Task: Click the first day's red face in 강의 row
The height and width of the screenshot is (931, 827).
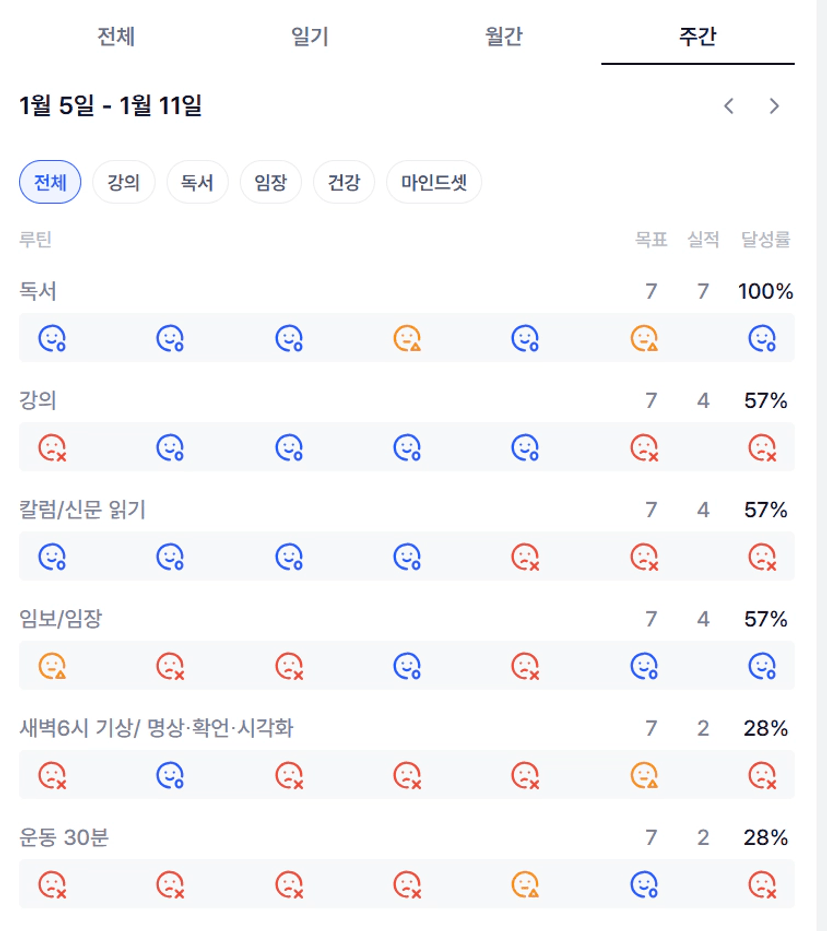Action: pos(52,446)
